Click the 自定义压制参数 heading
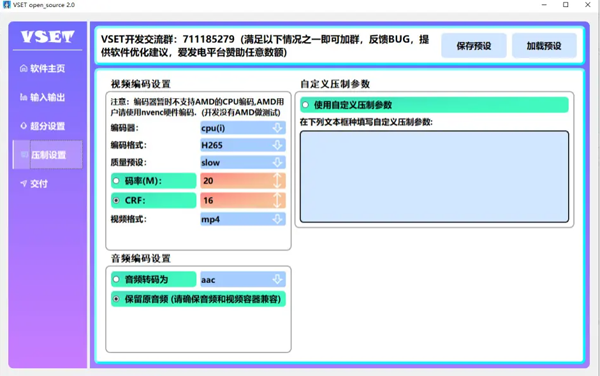600x376 pixels. click(335, 84)
